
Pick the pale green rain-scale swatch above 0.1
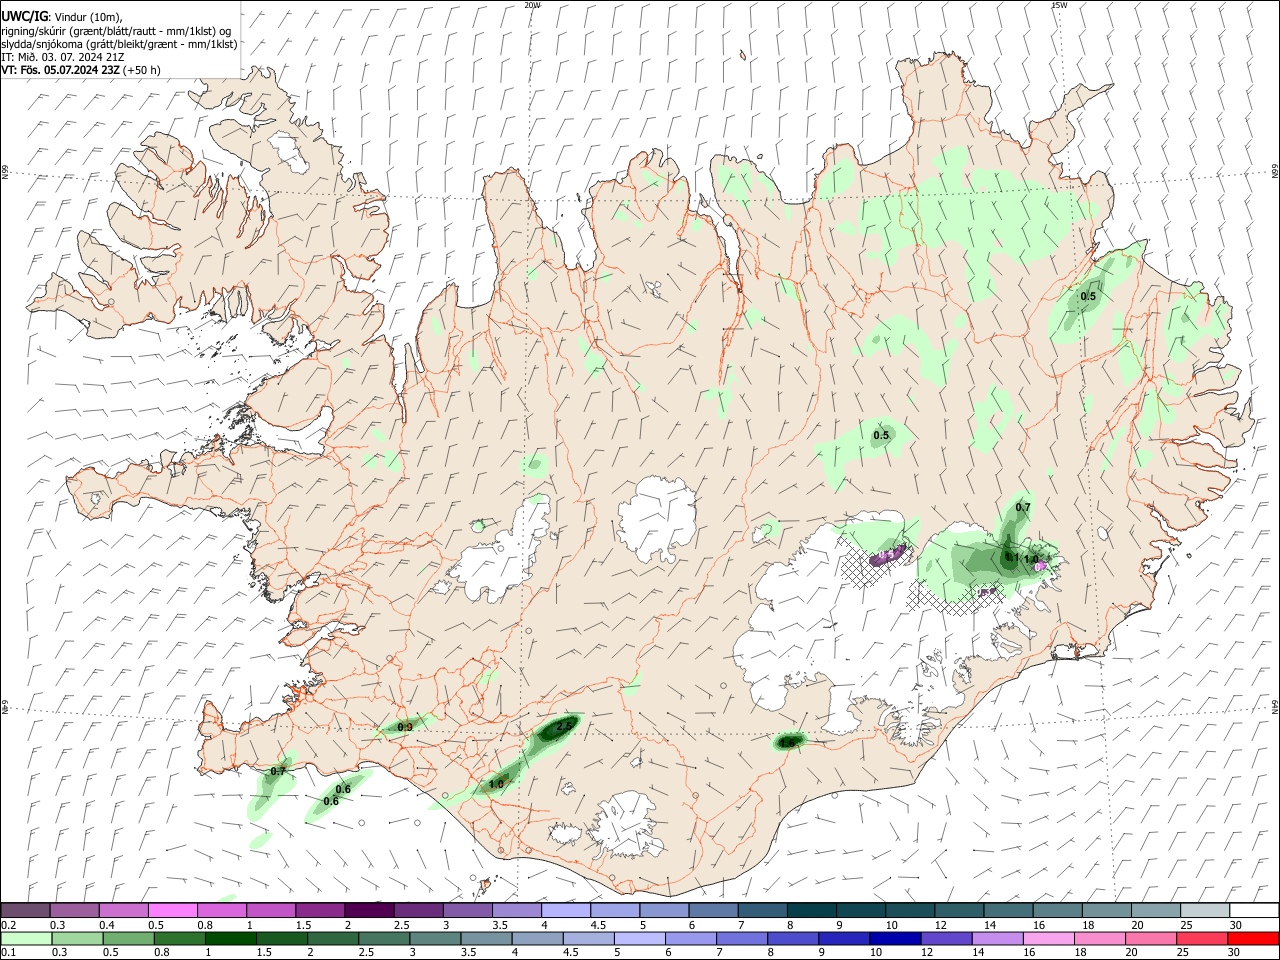pyautogui.click(x=26, y=938)
